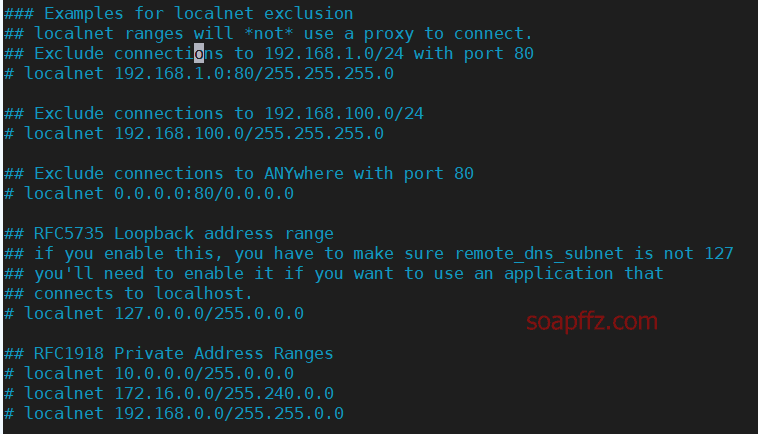Click the red 'soapffz.com' watermark
This screenshot has height=434, width=758.
(592, 321)
